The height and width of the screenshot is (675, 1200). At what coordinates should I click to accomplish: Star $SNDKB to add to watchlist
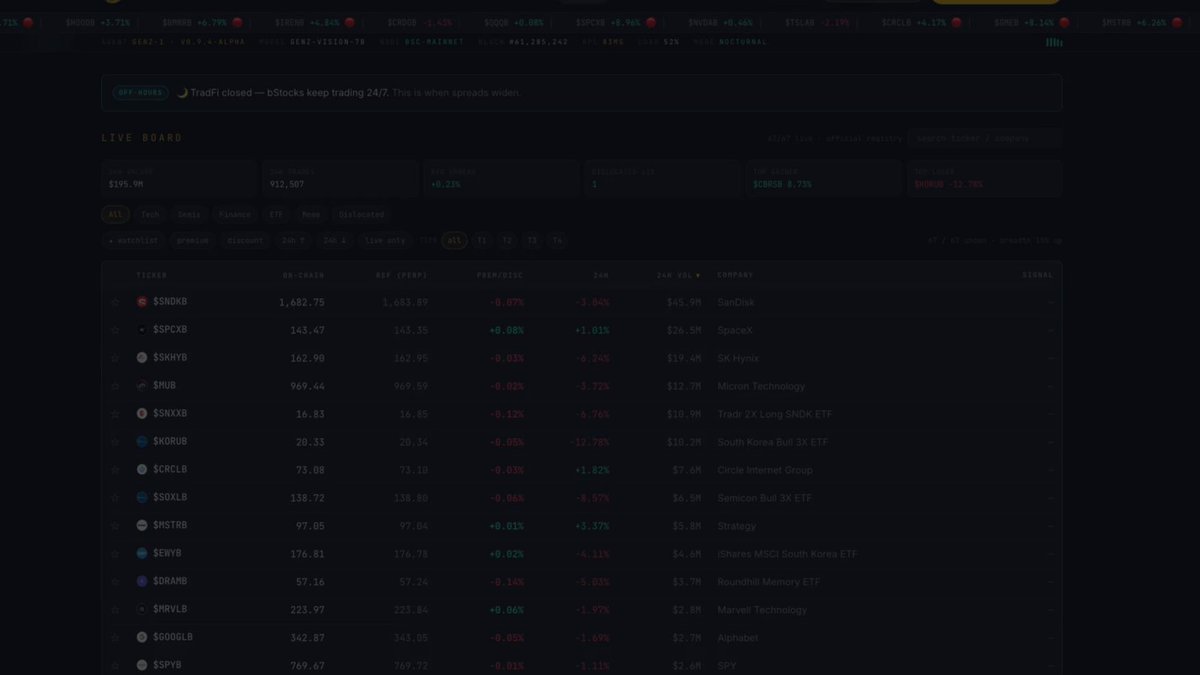(x=115, y=302)
